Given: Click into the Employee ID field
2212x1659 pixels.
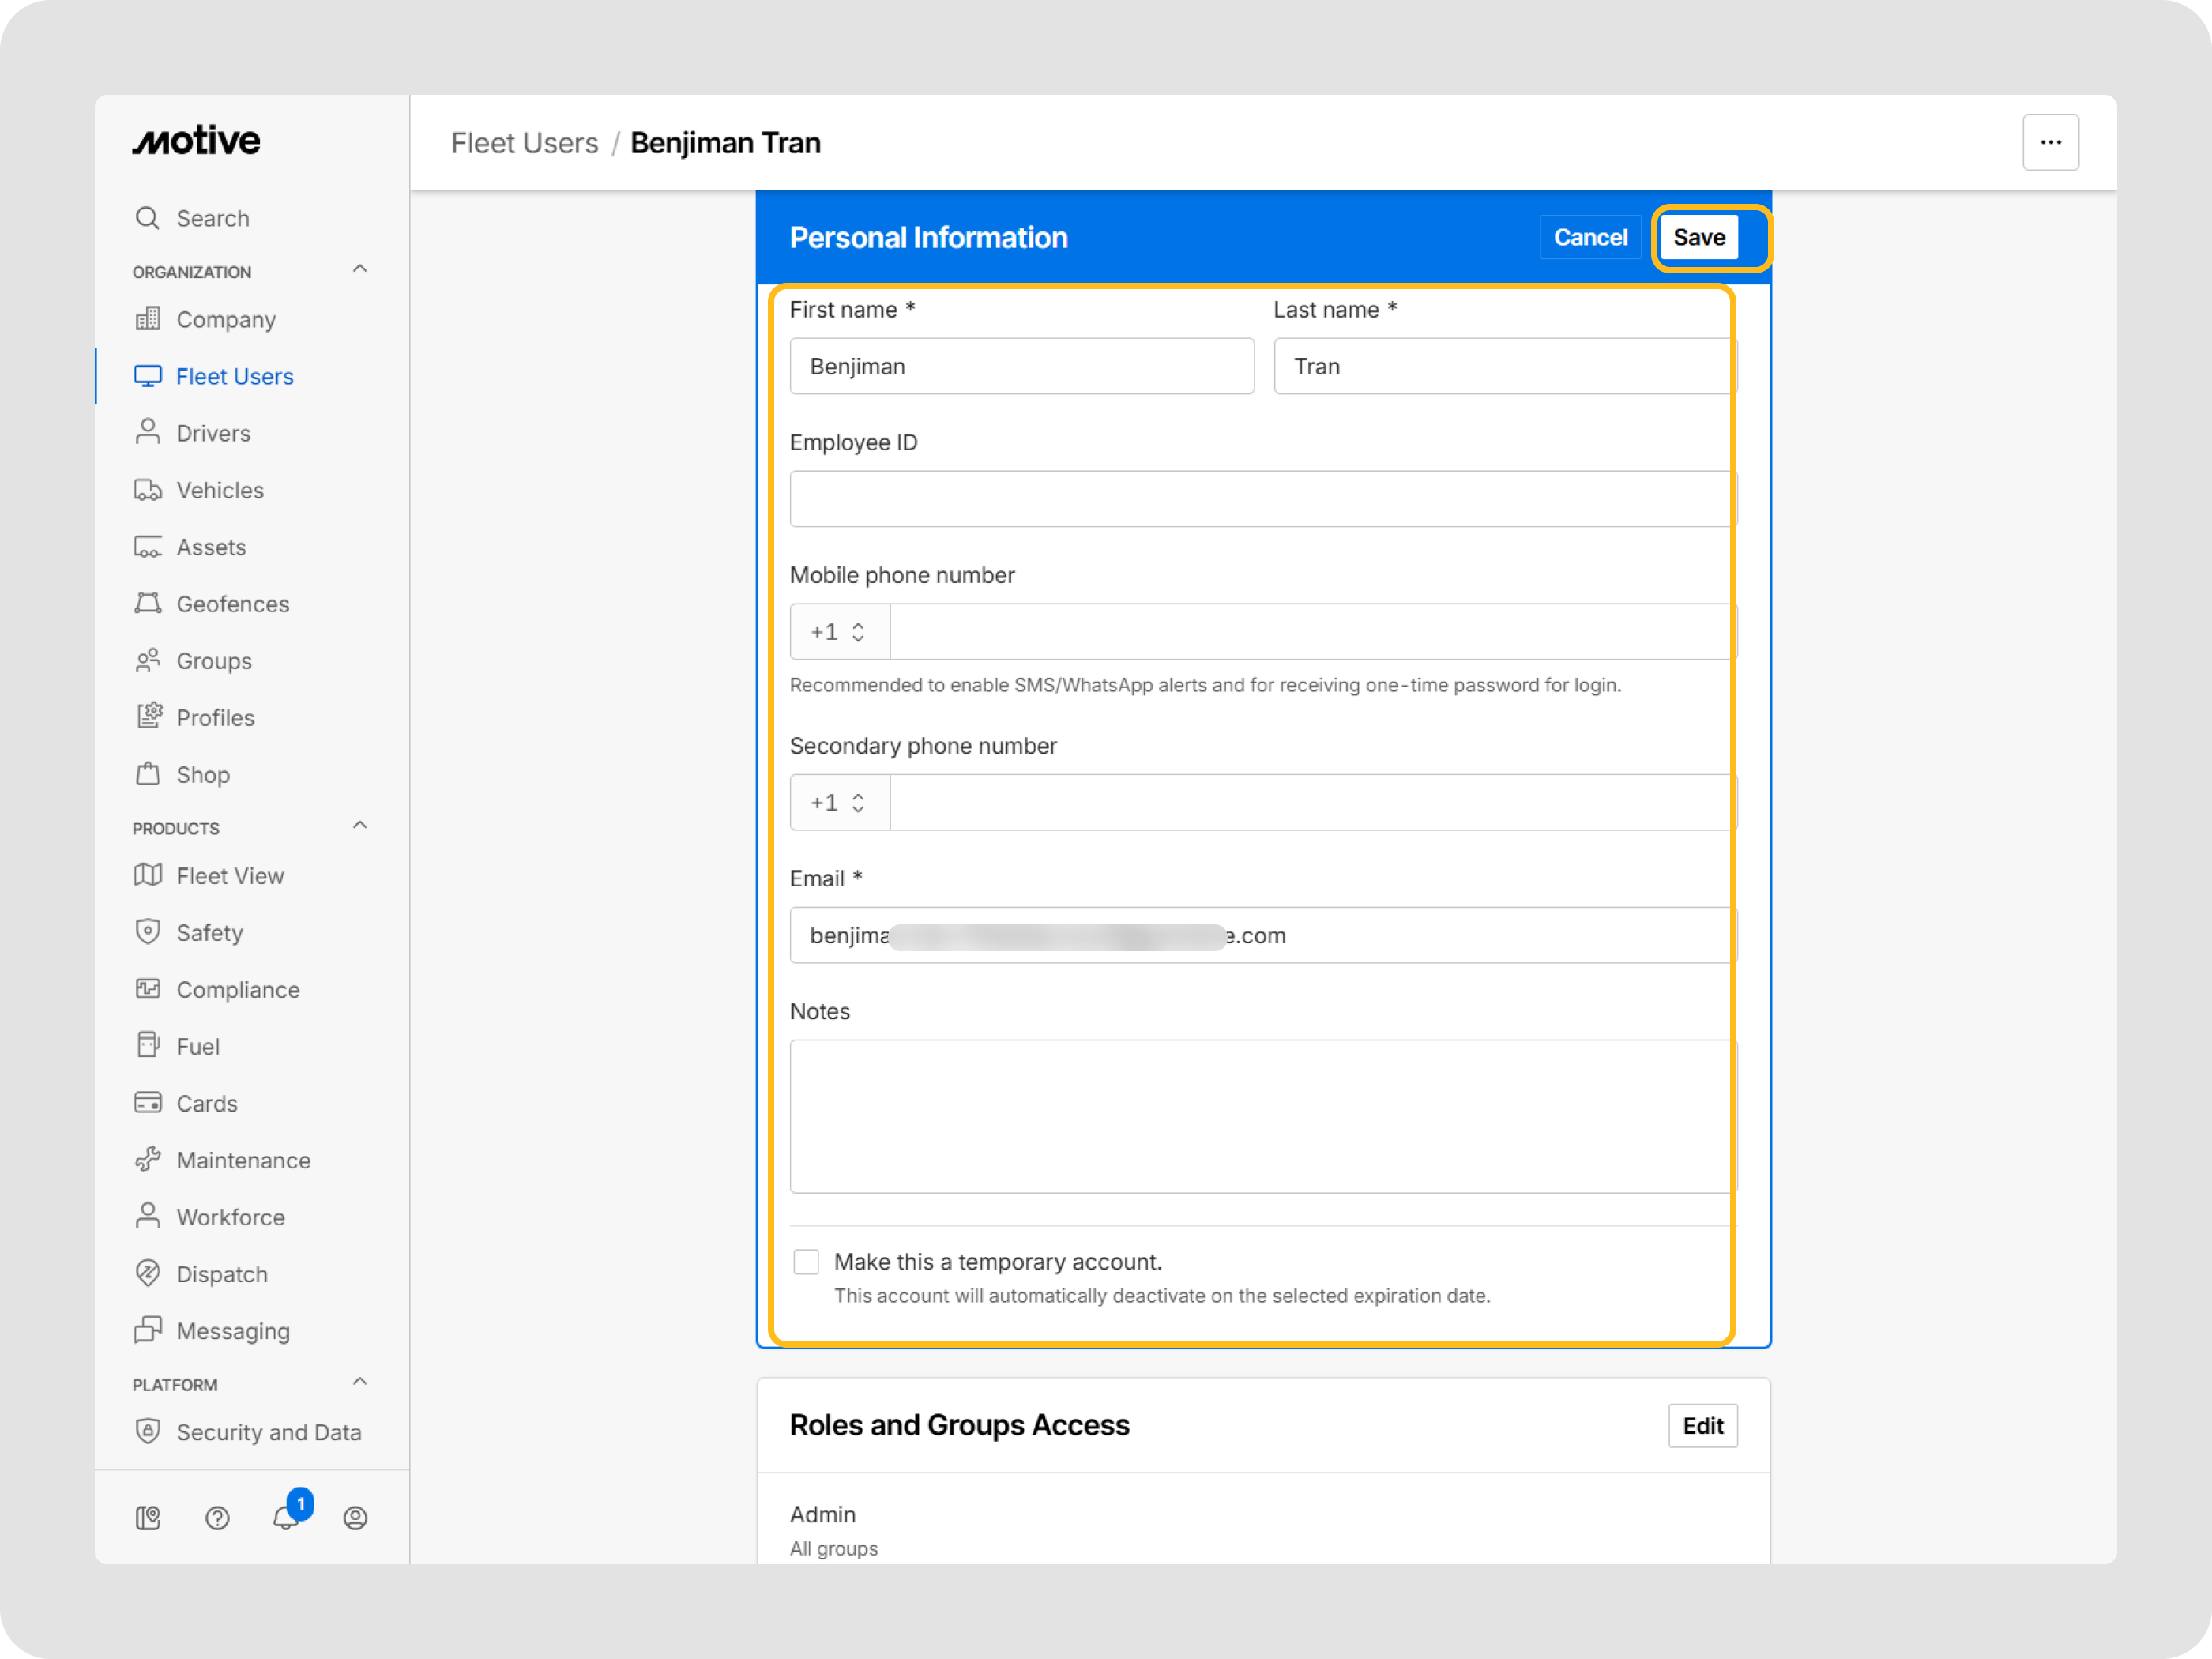Looking at the screenshot, I should 1260,499.
